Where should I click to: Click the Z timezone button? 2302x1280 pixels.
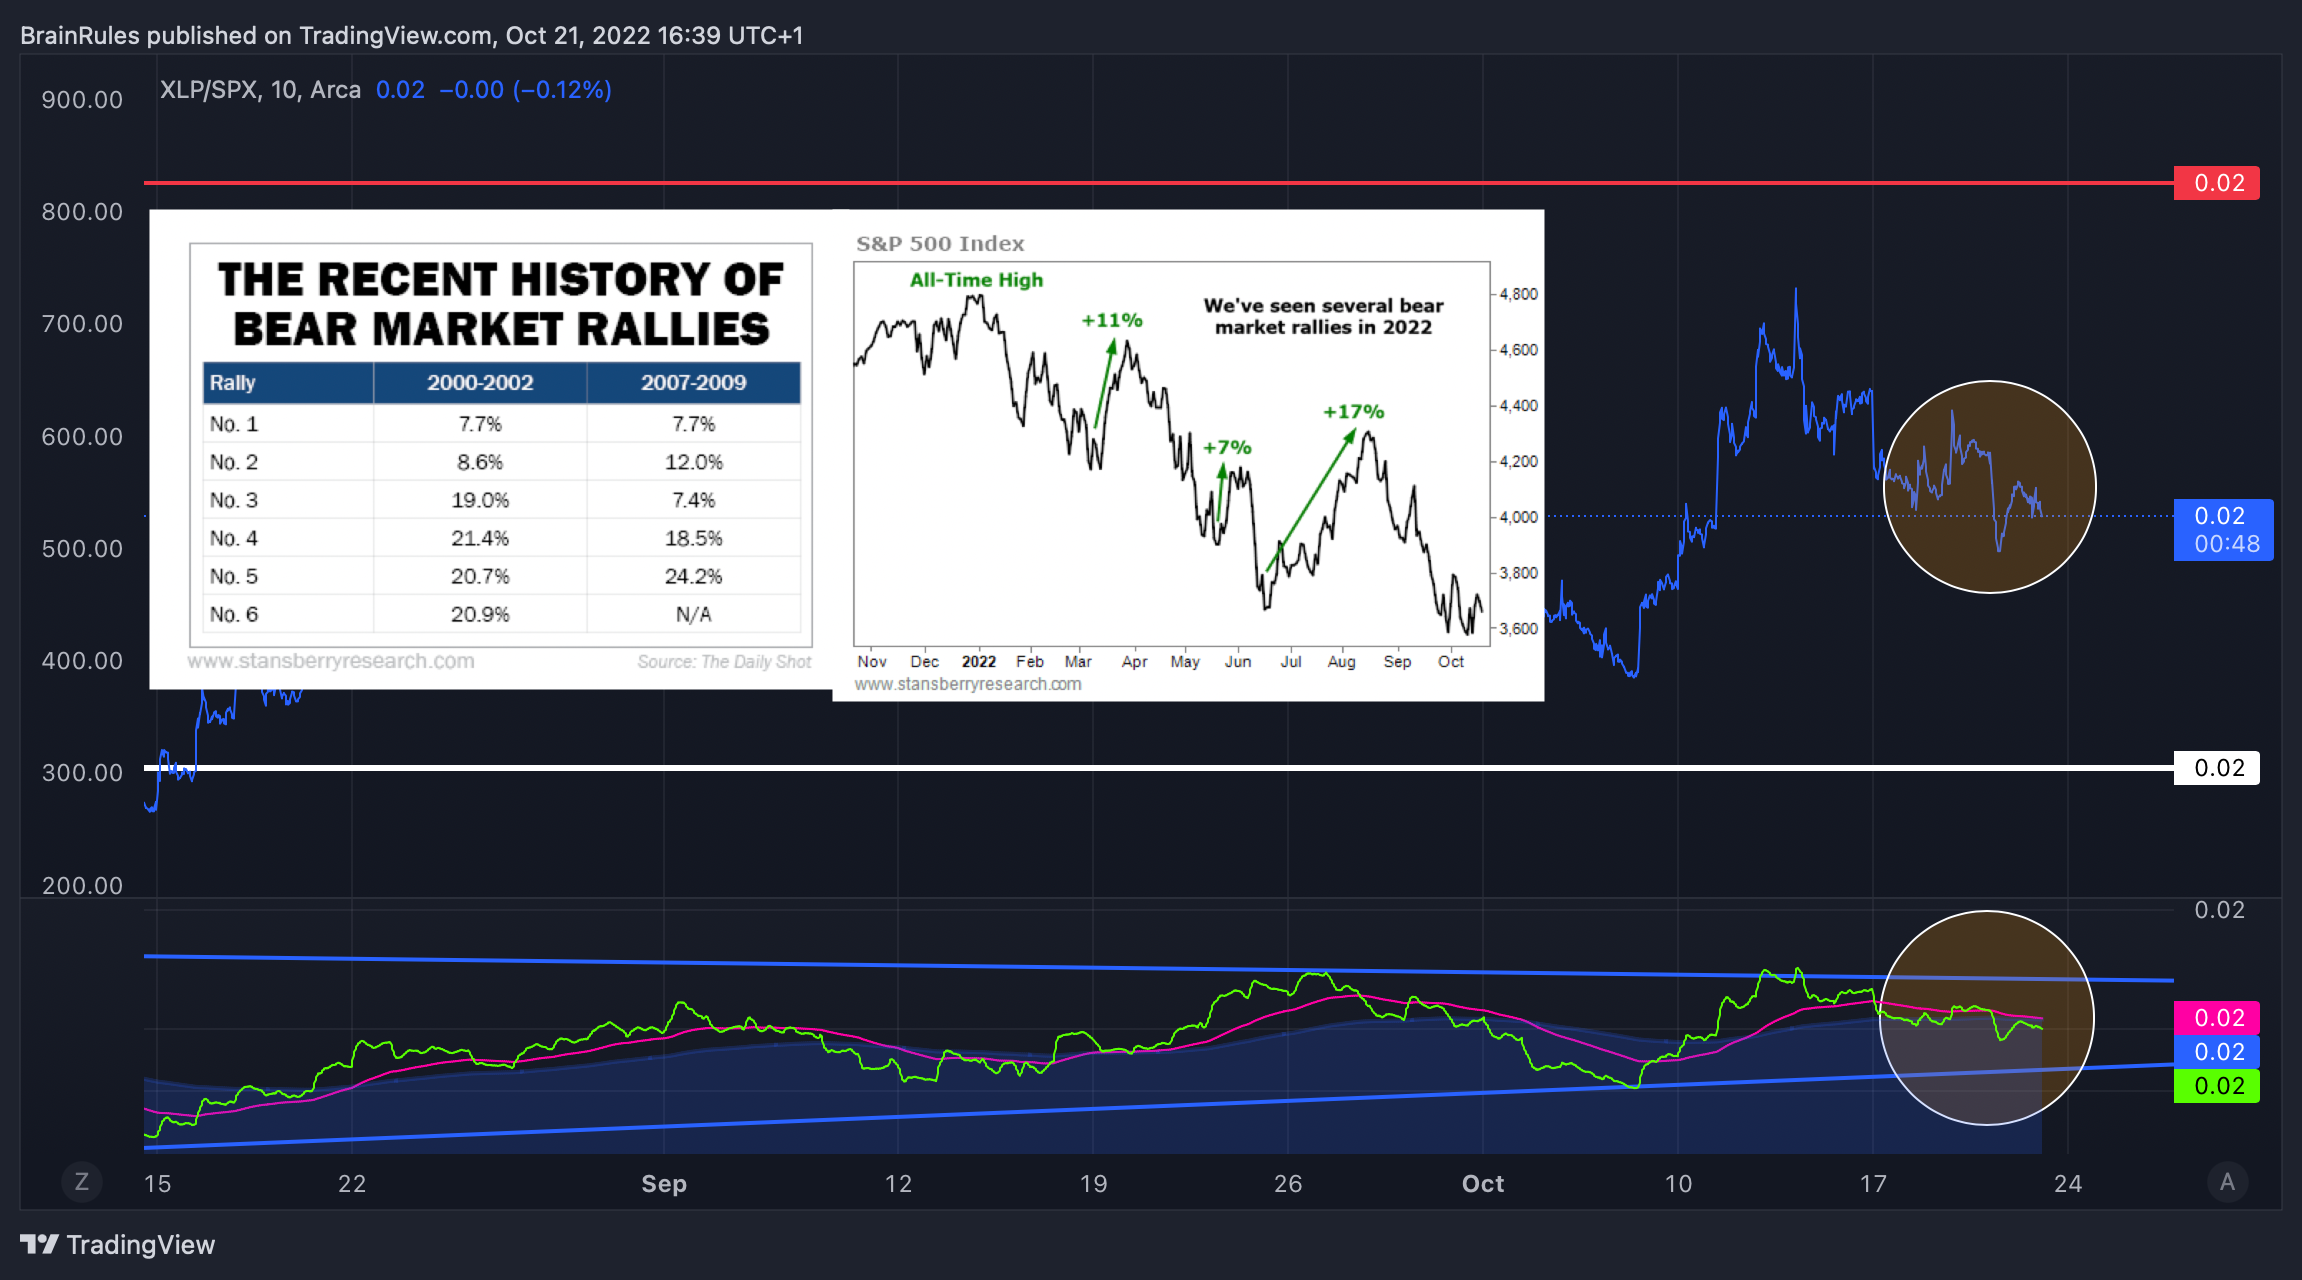click(82, 1182)
